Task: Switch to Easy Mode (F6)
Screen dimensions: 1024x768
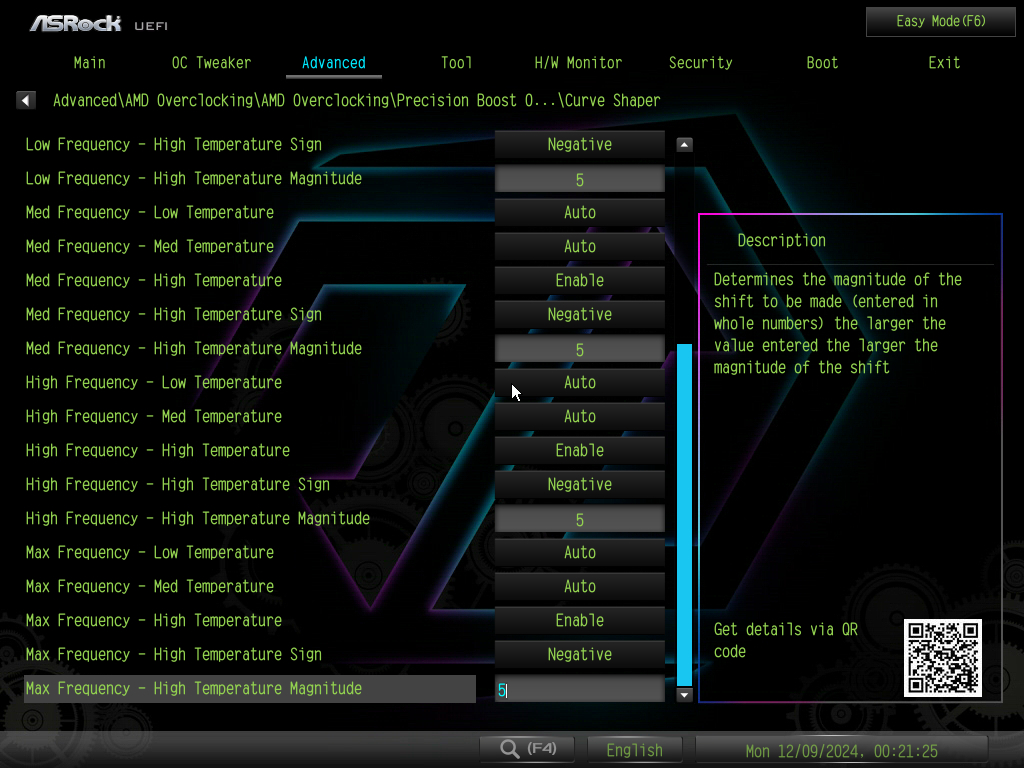Action: [940, 22]
